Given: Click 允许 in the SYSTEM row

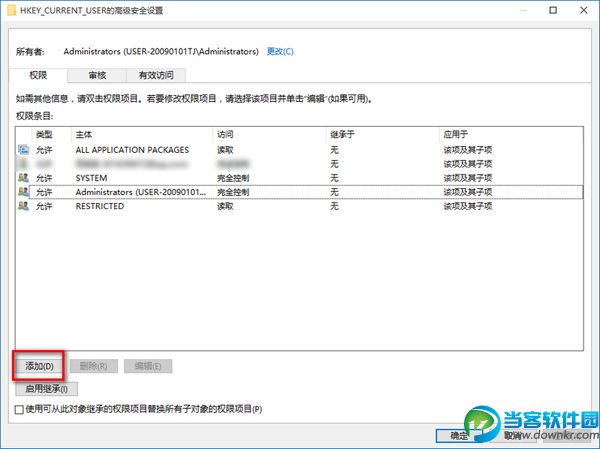Looking at the screenshot, I should click(44, 178).
